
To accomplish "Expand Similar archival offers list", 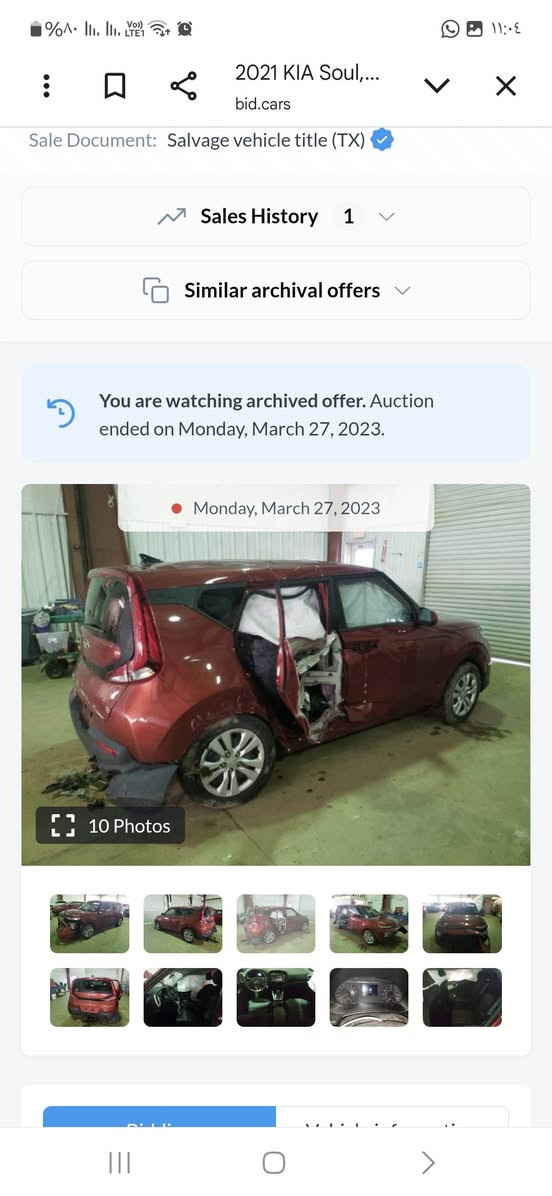I will point(276,291).
